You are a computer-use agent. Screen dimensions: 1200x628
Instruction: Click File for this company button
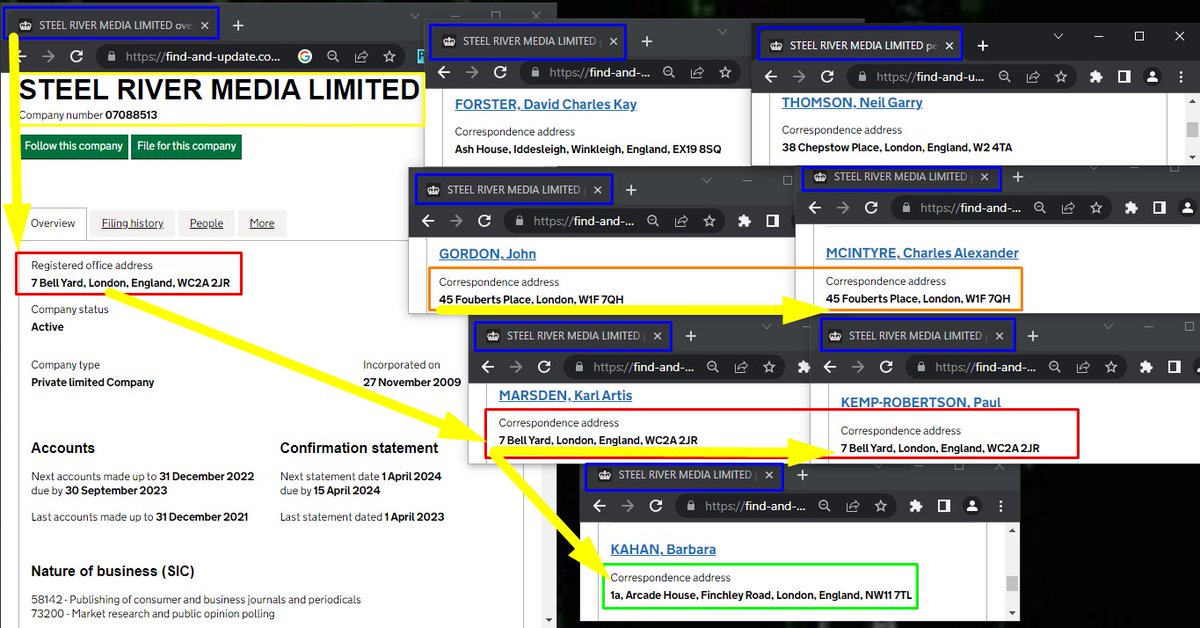coord(187,146)
